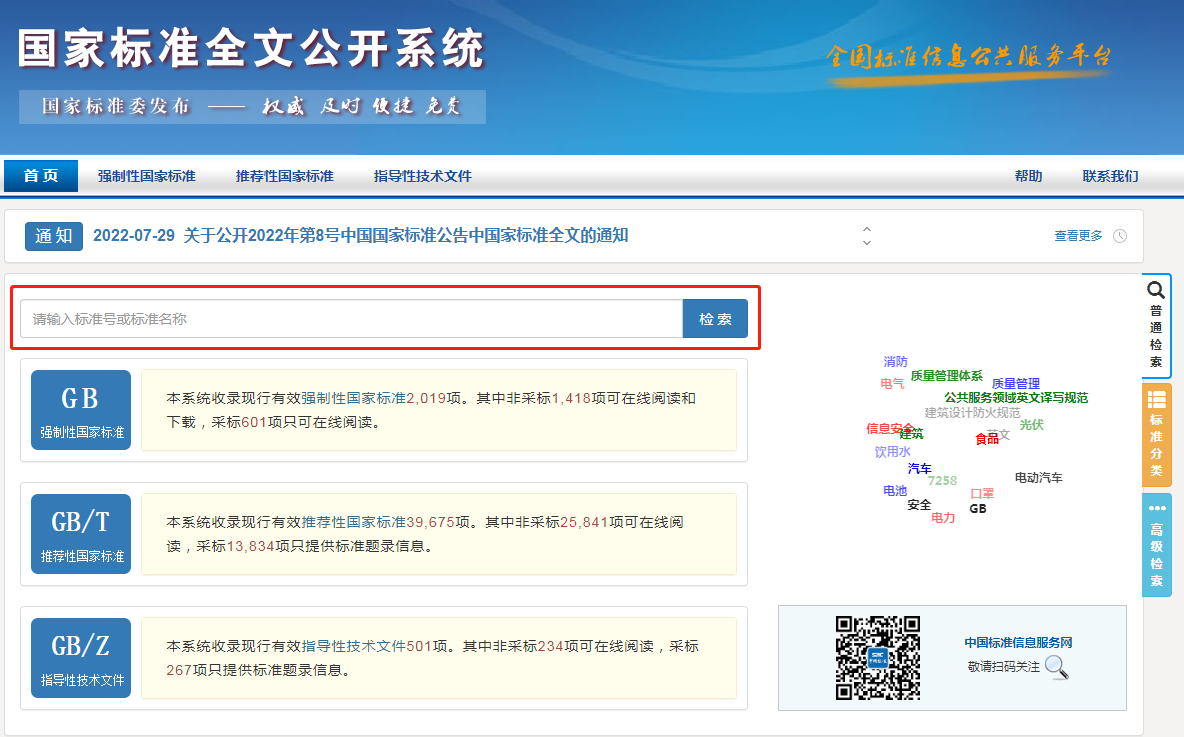Click the magnifier icon next to 敬请扫码关注

[x=1056, y=668]
